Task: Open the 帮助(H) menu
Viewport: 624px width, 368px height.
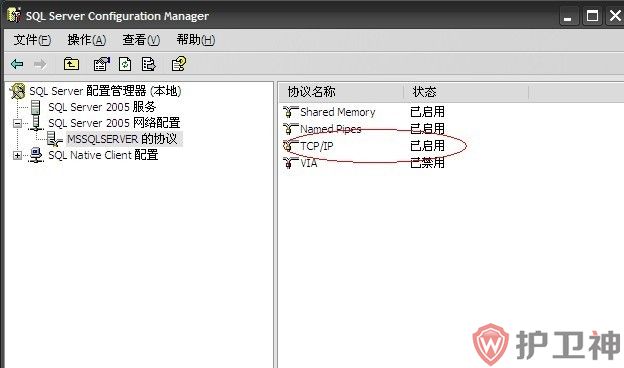Action: [x=195, y=40]
